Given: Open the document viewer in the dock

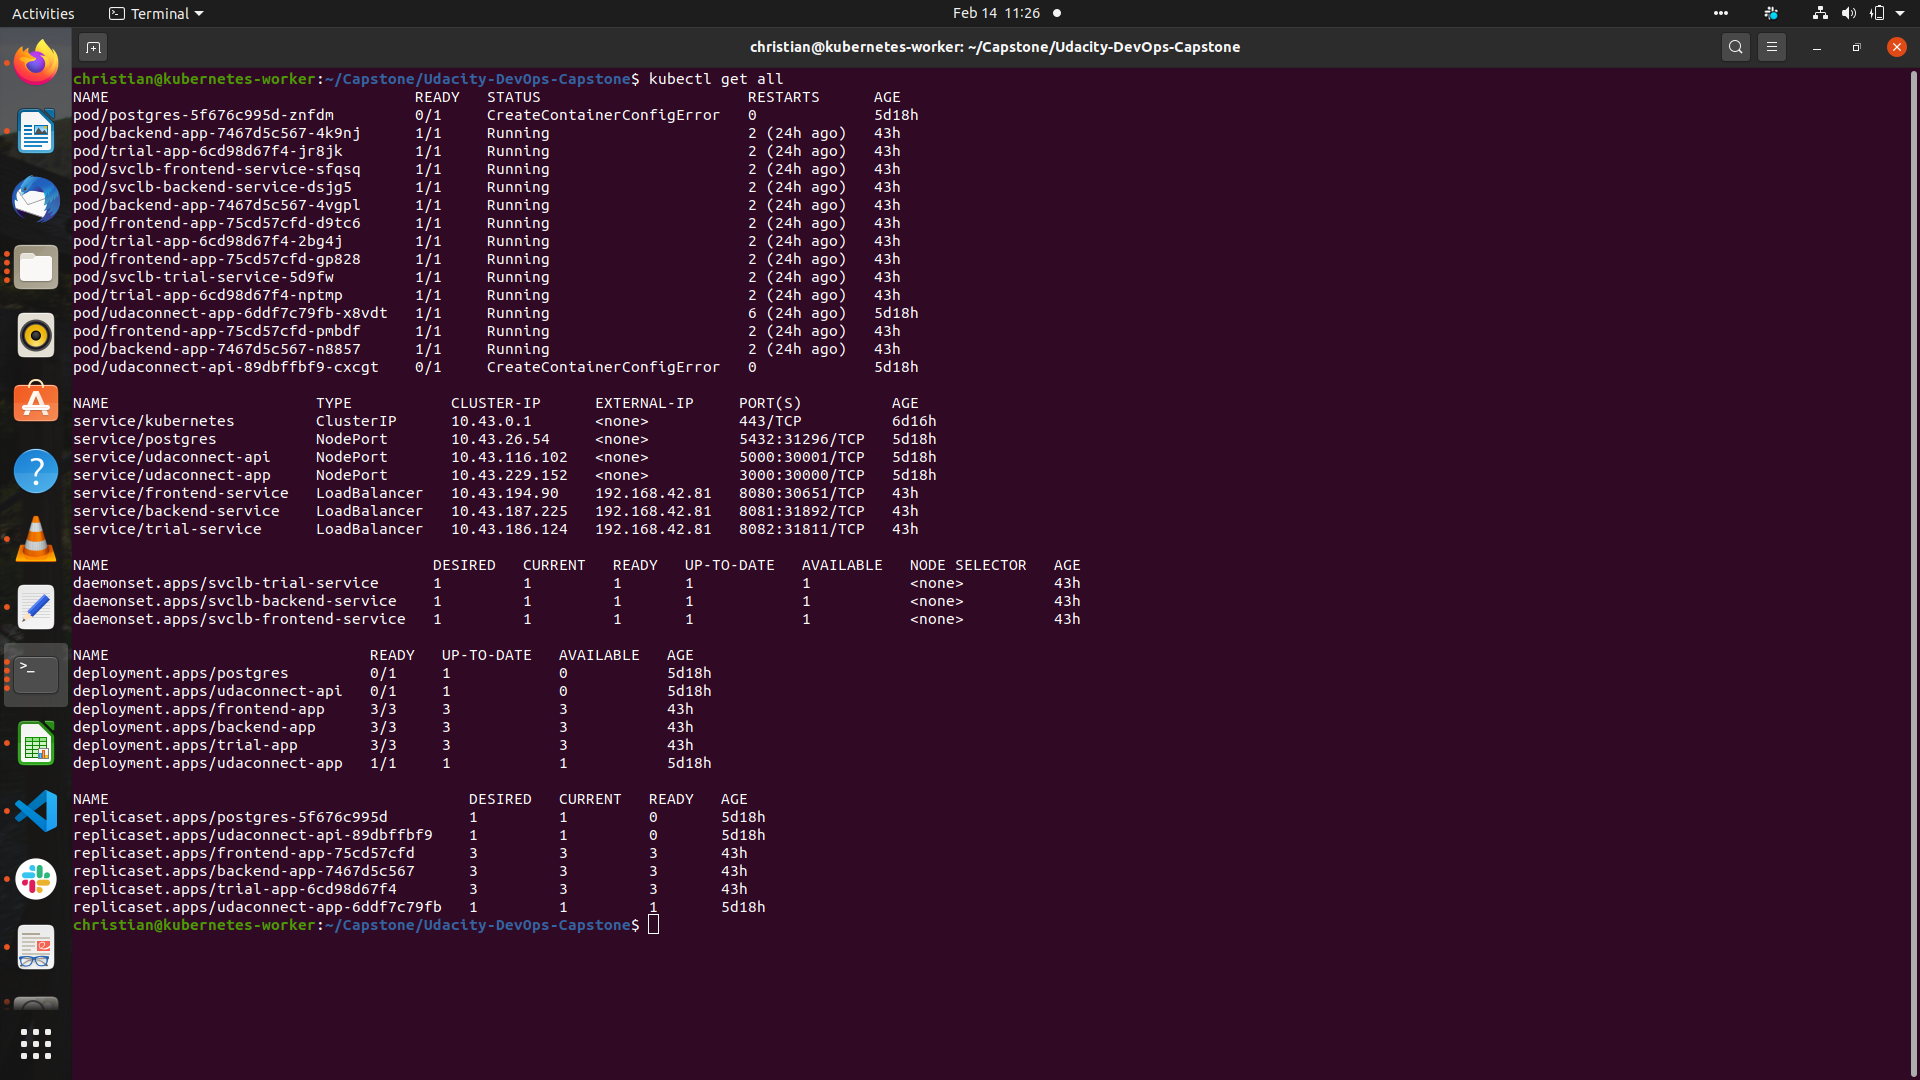Looking at the screenshot, I should coord(36,947).
